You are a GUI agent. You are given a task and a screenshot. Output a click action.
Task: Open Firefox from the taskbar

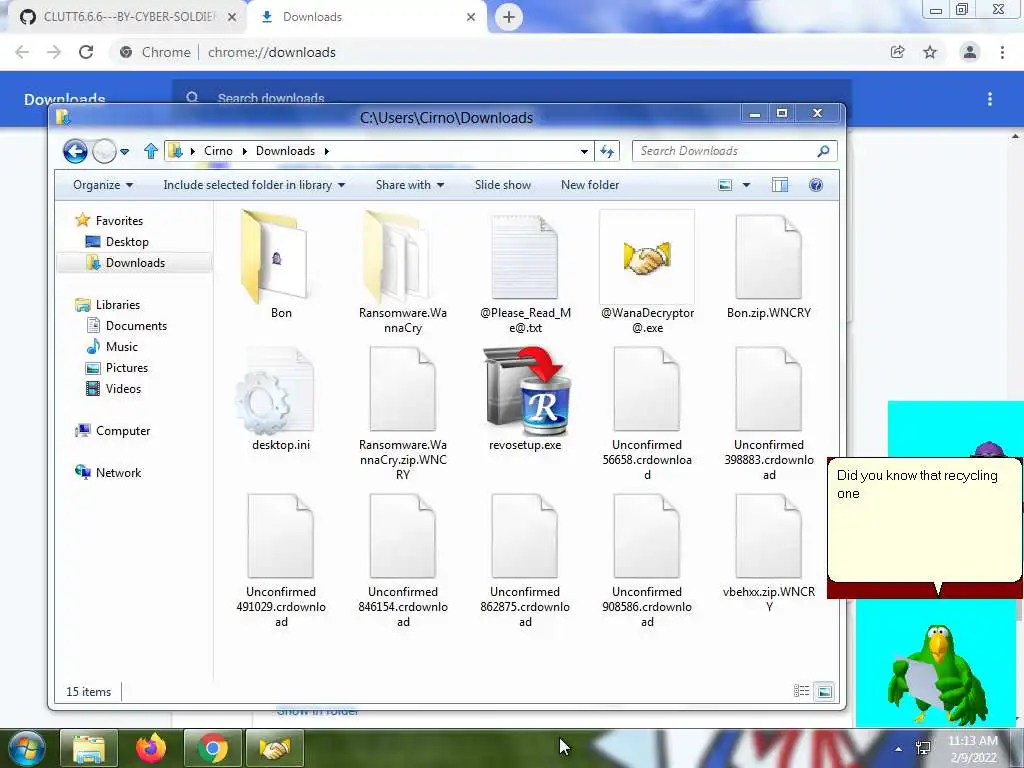(151, 748)
